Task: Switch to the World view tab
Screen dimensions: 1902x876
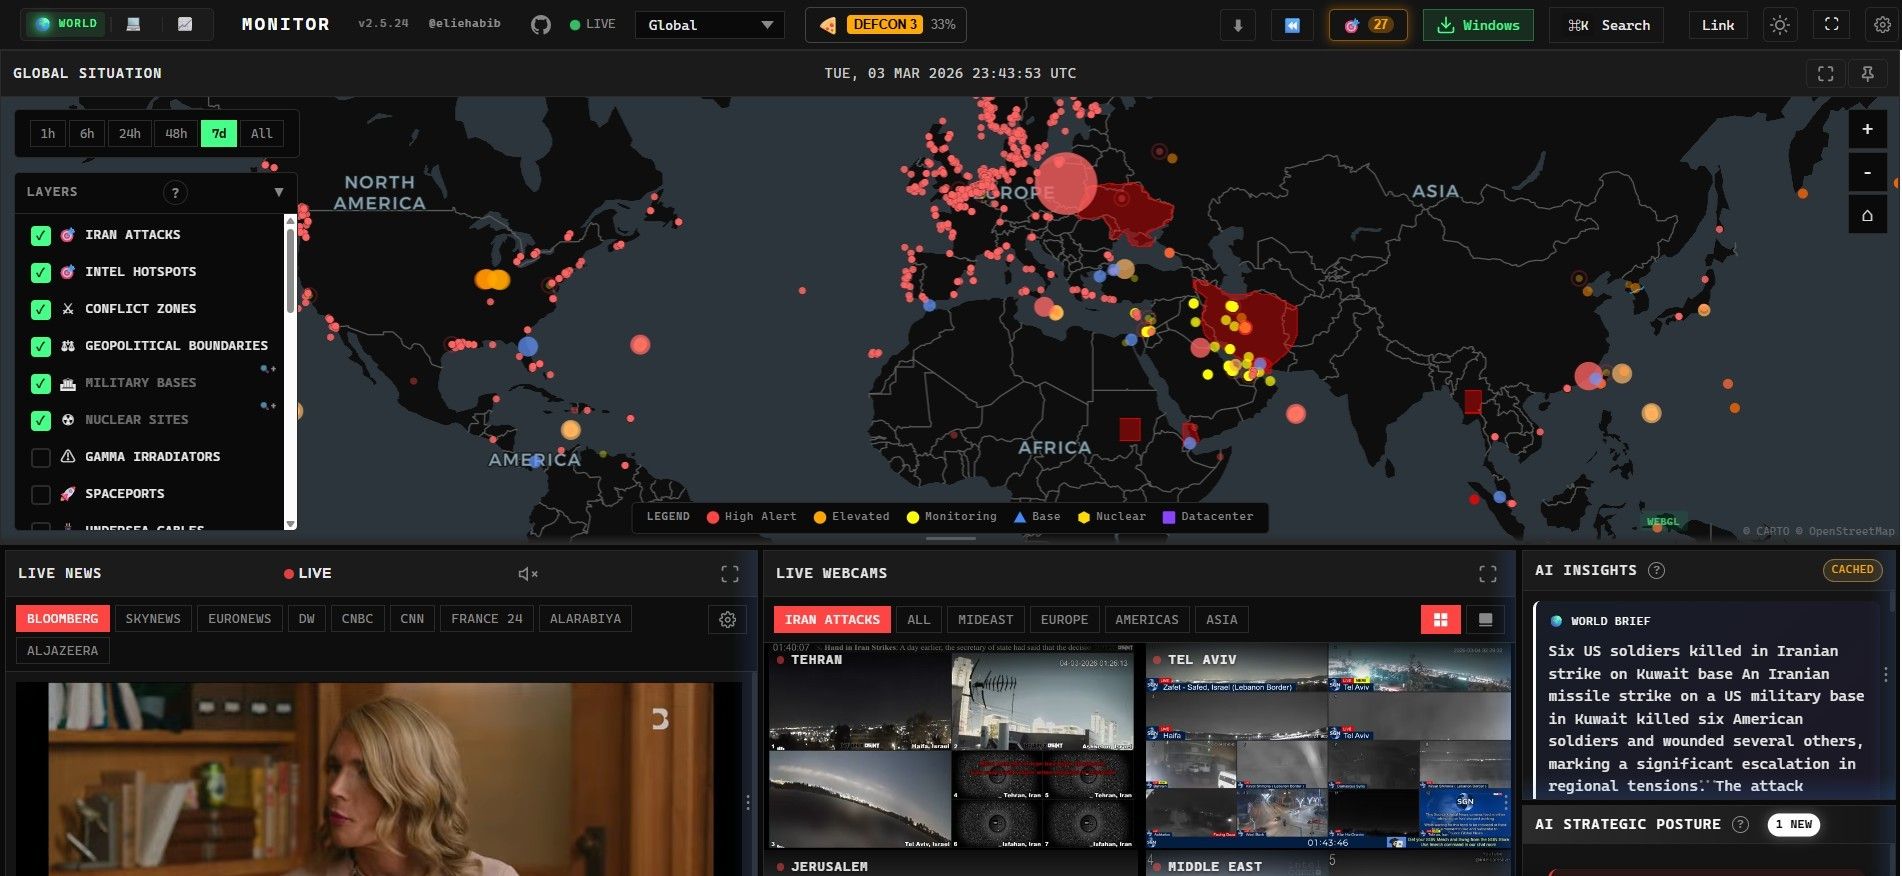Action: click(66, 24)
